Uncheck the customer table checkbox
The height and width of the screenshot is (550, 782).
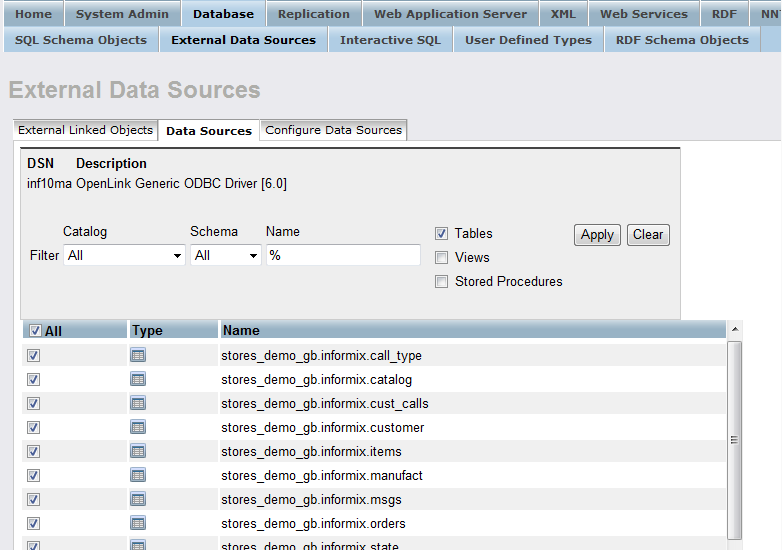coord(33,427)
